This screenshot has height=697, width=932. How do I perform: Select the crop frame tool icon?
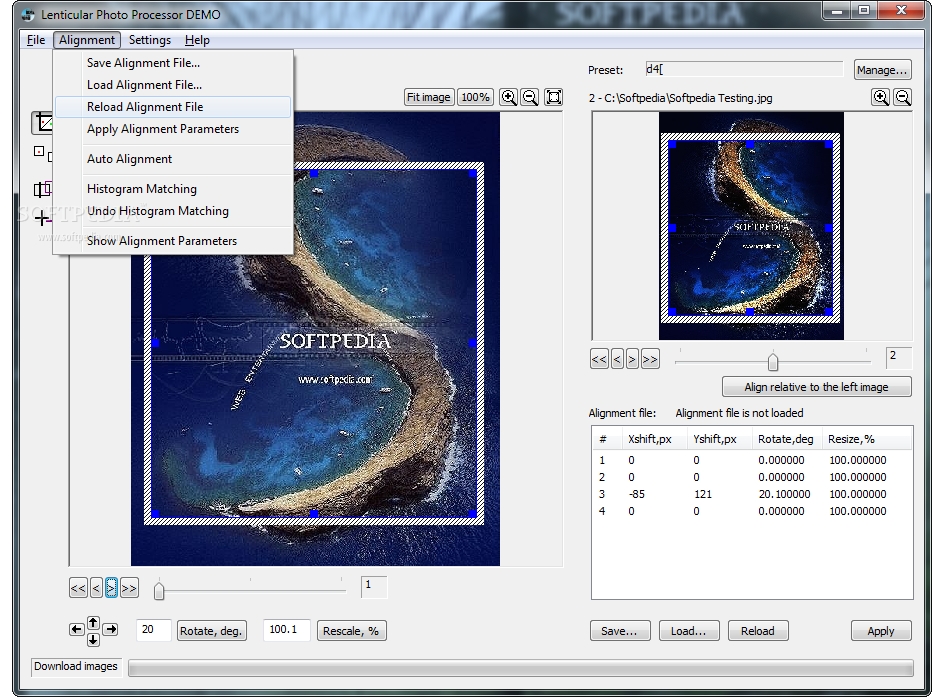pos(43,122)
